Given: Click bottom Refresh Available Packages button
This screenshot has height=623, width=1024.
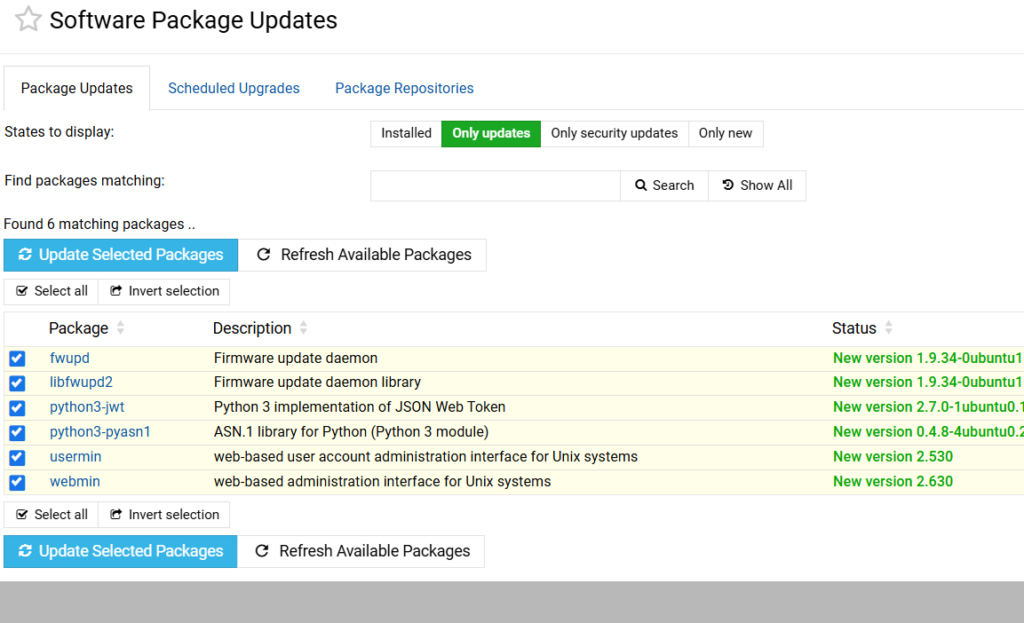Looking at the screenshot, I should click(363, 551).
